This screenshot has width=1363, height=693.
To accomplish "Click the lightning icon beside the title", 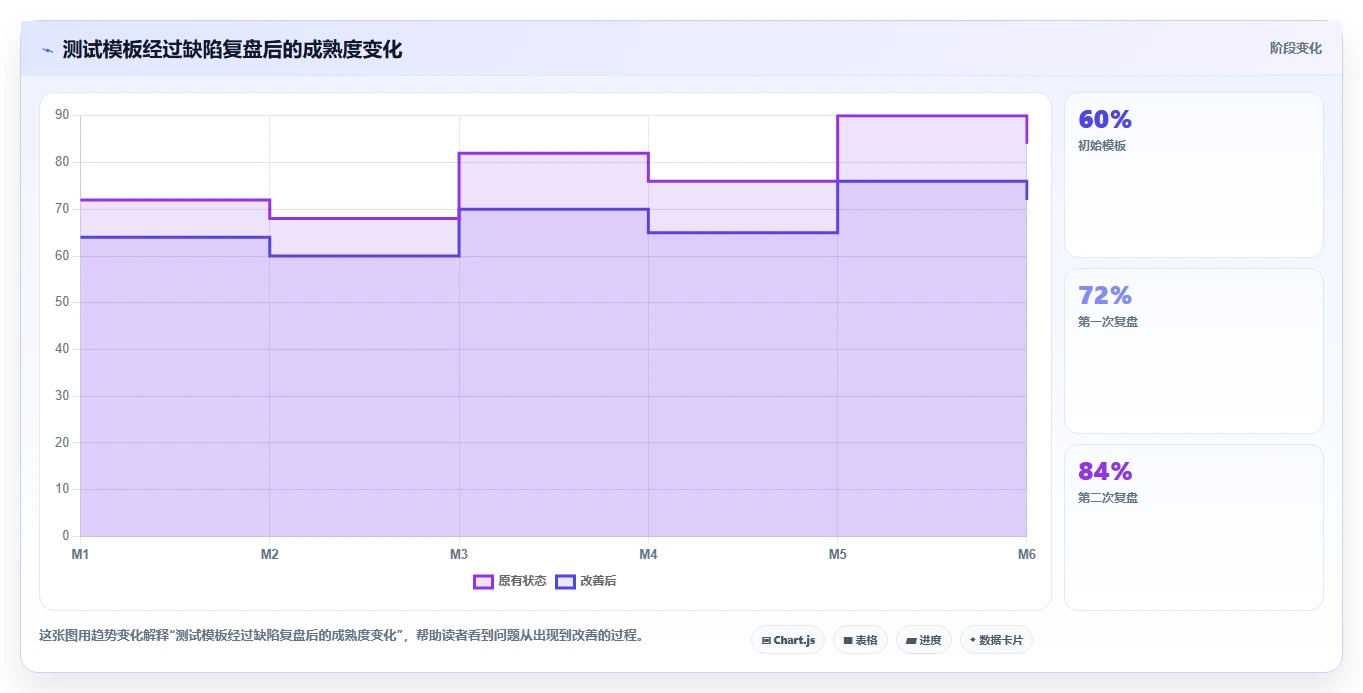I will [x=47, y=50].
